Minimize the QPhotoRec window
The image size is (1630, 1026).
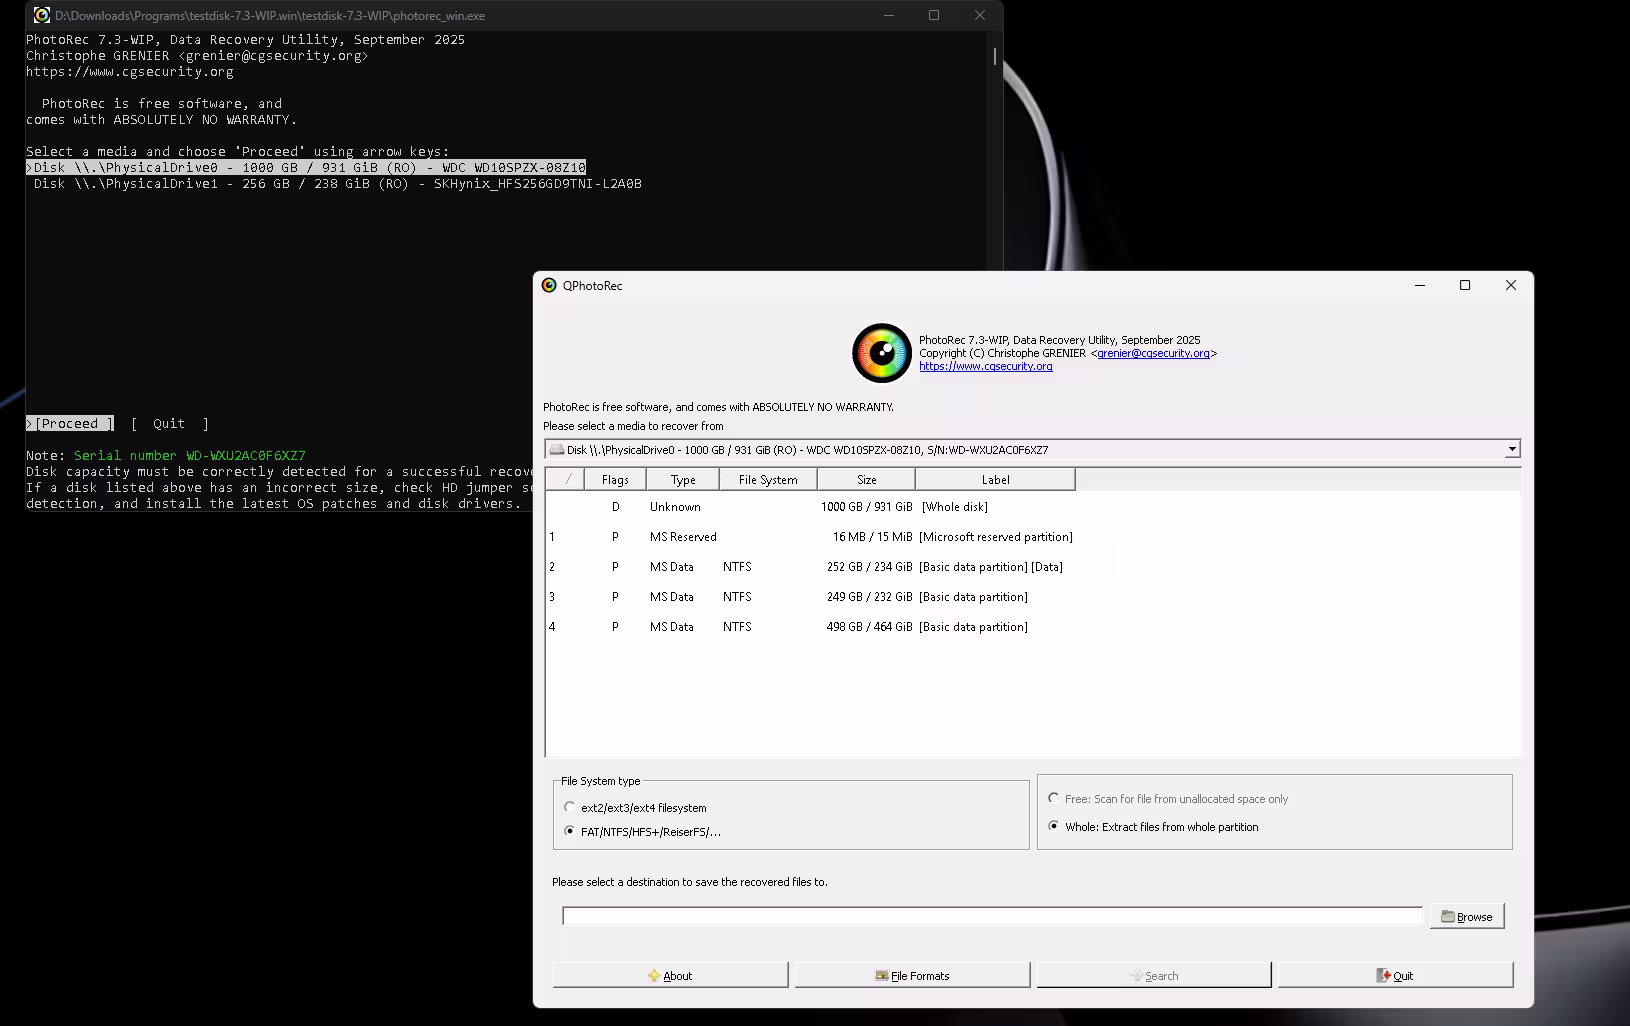tap(1419, 285)
